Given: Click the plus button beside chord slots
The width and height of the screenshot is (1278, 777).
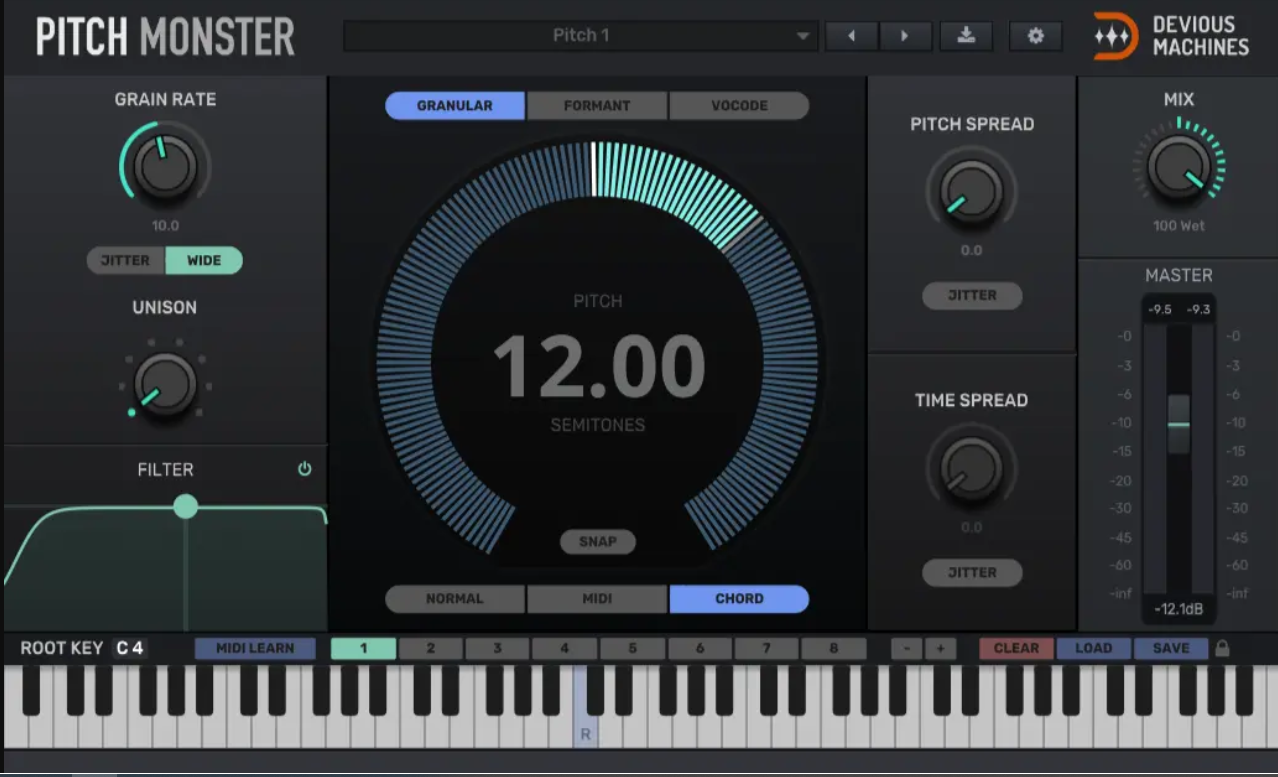Looking at the screenshot, I should [940, 648].
